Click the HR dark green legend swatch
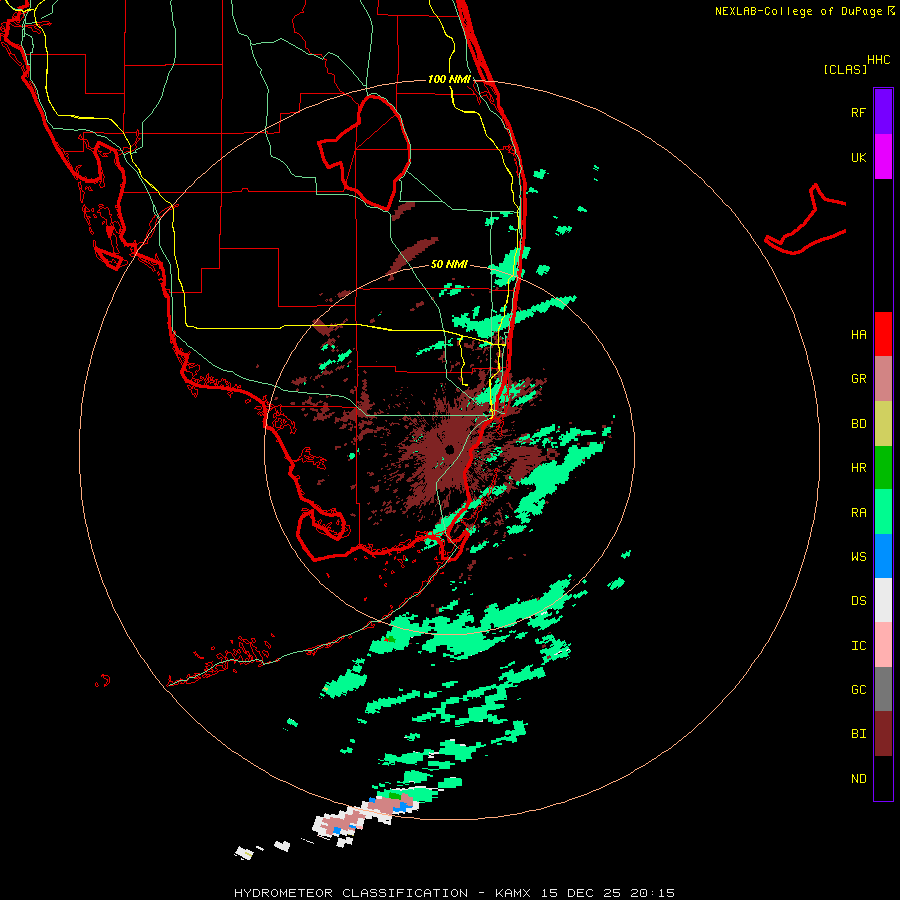Viewport: 900px width, 900px height. (x=883, y=468)
